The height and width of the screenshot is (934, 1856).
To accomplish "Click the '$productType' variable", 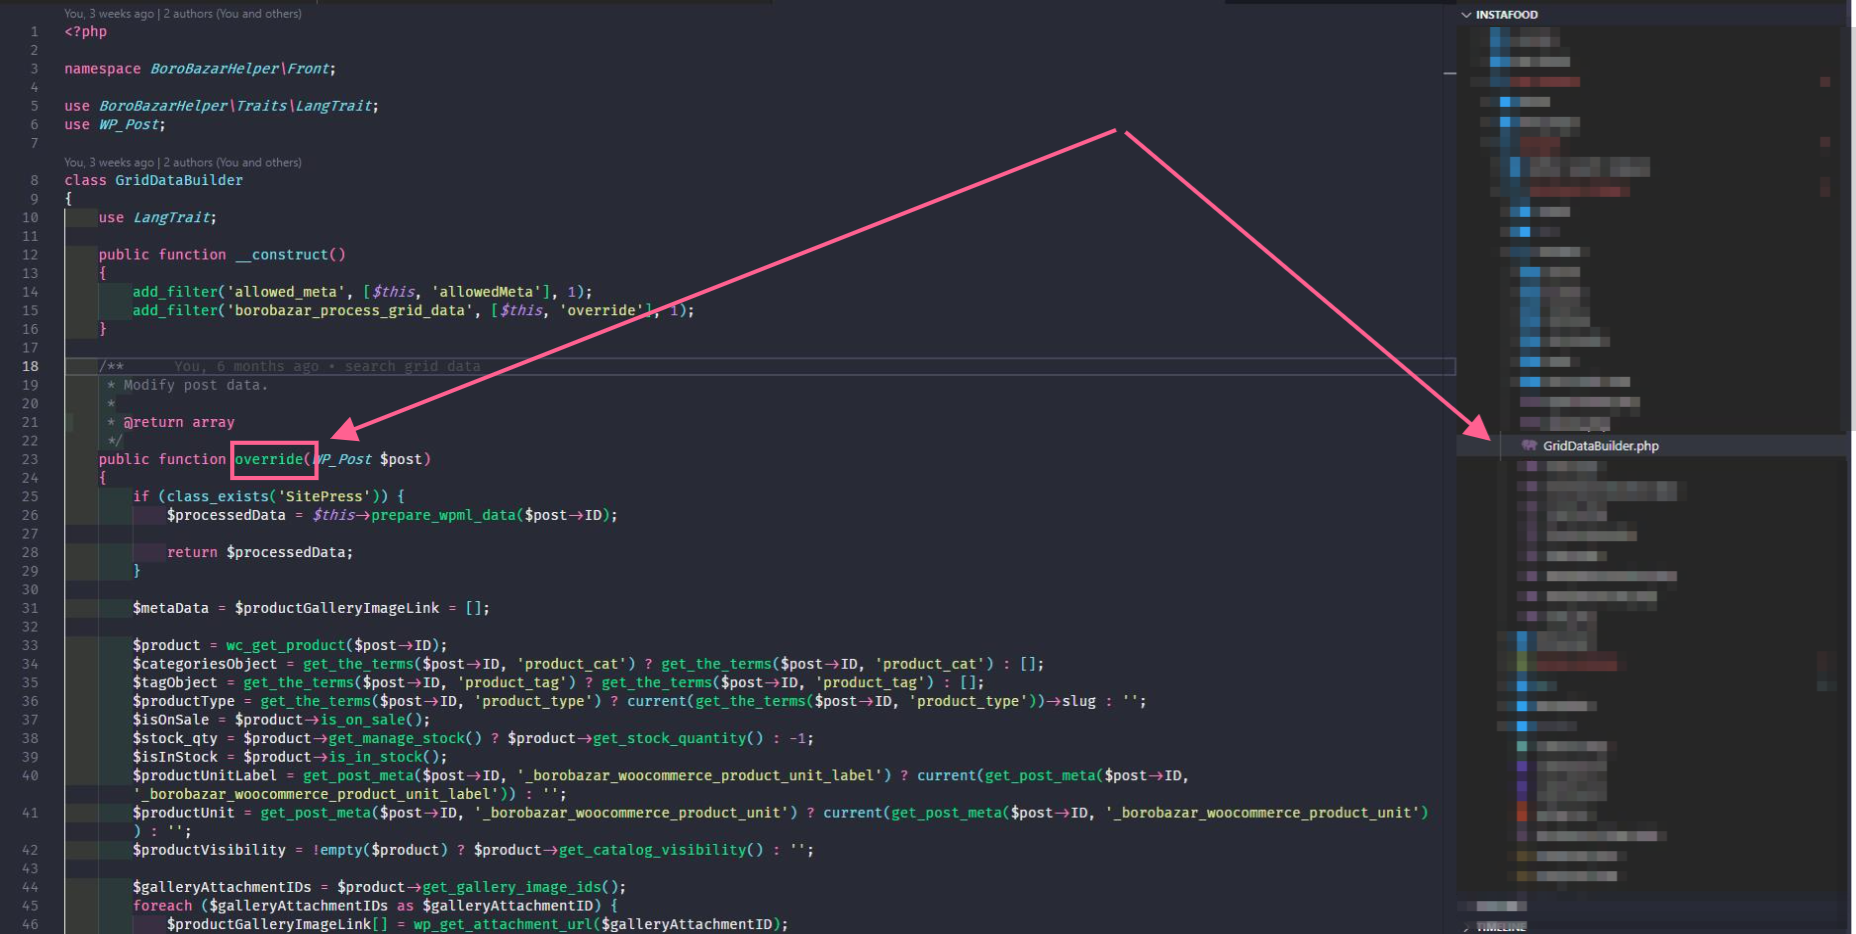I will tap(184, 701).
